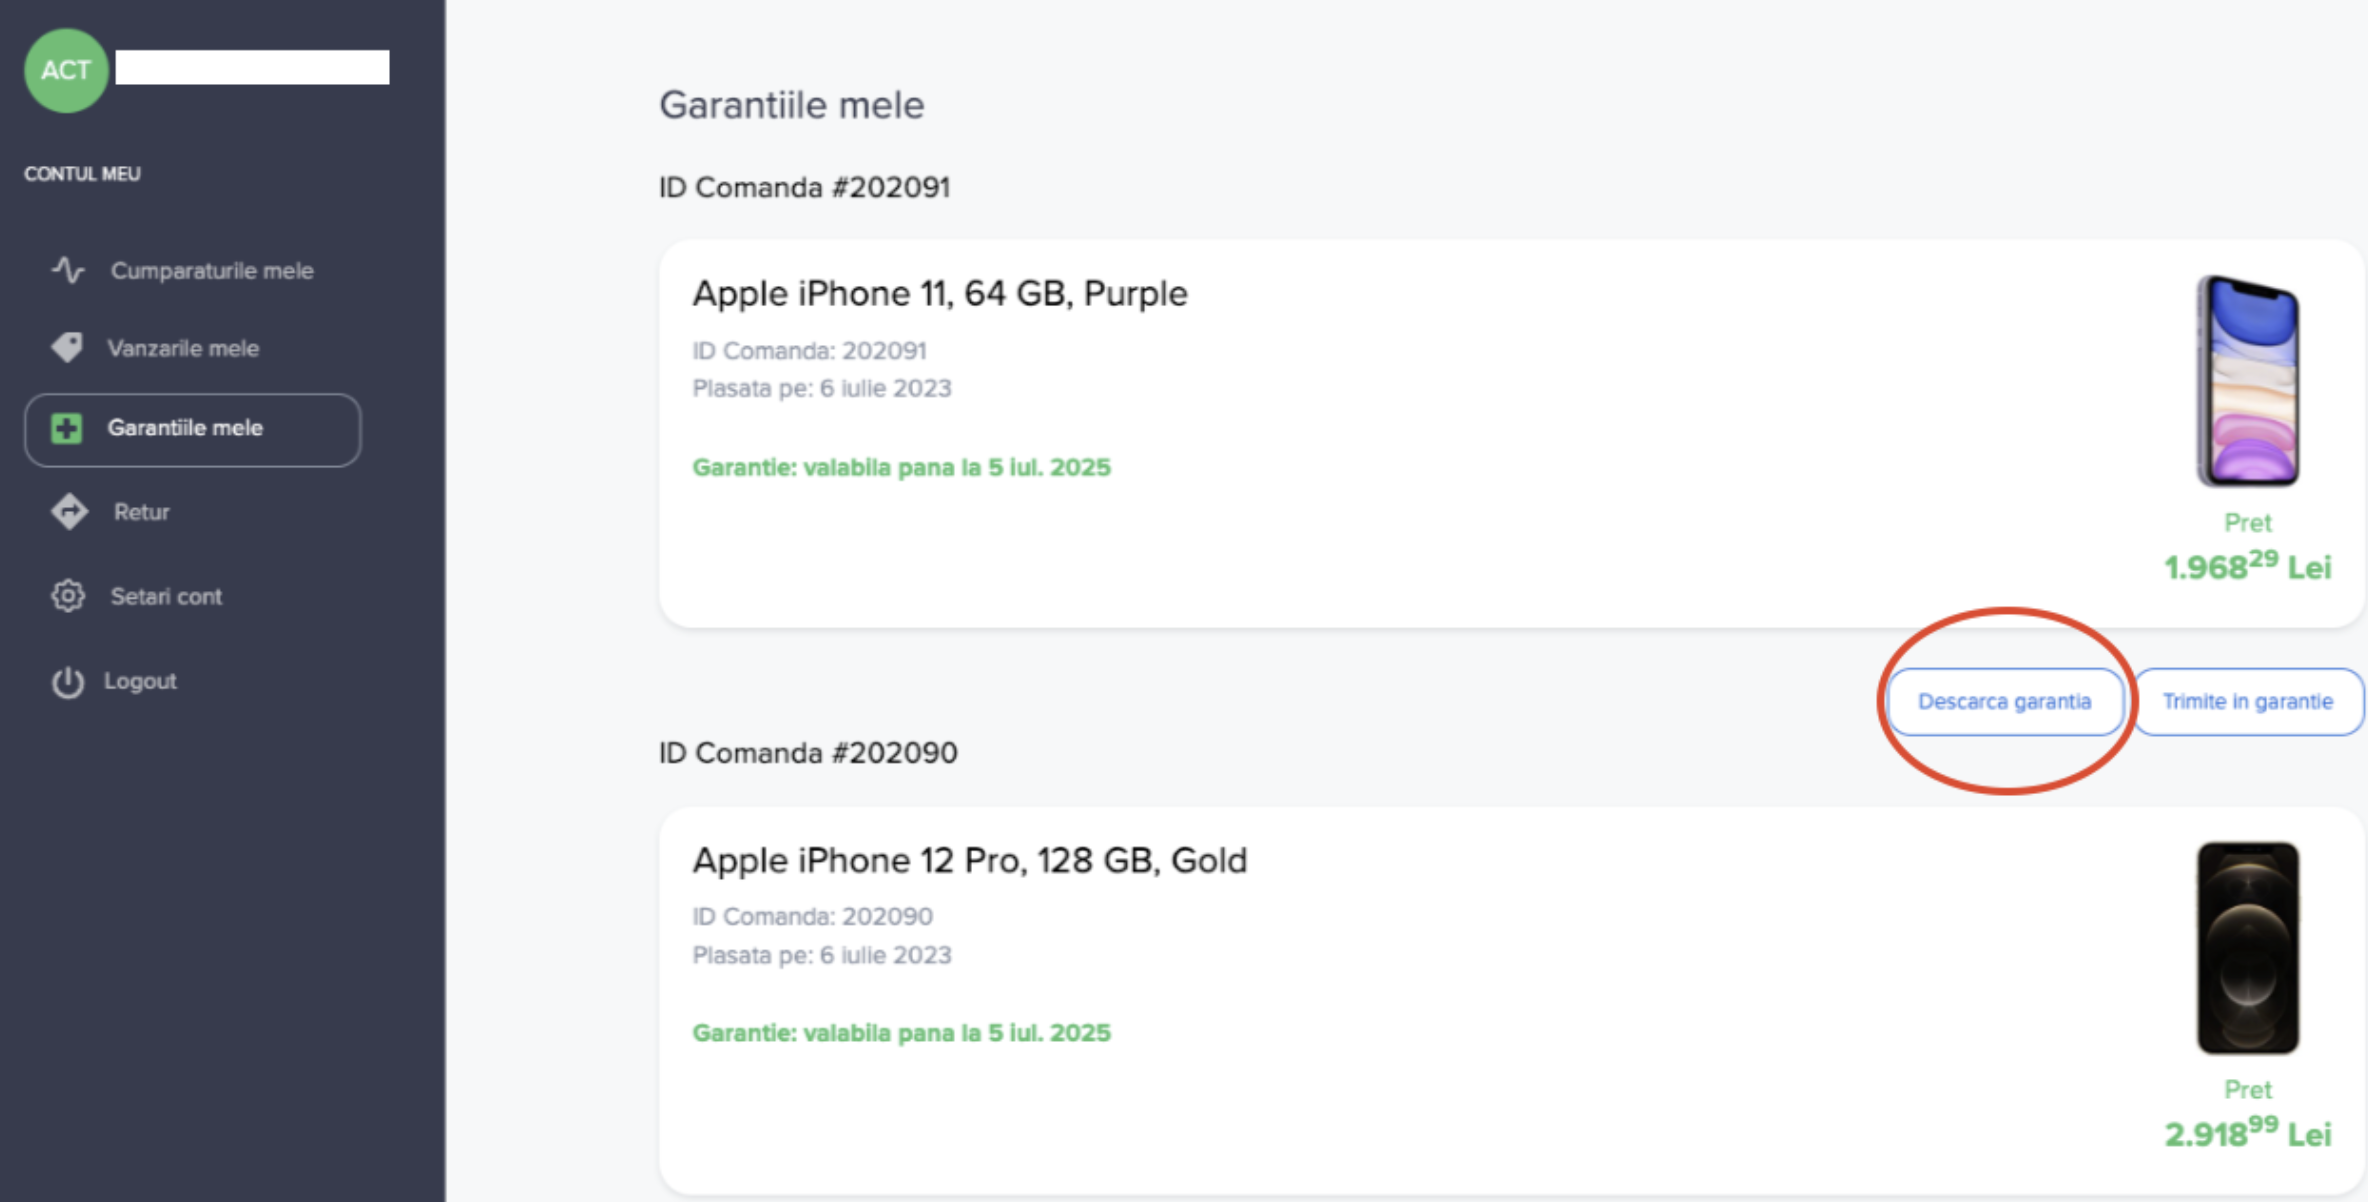
Task: Select Garantiile mele sidebar entry
Action: click(x=185, y=428)
